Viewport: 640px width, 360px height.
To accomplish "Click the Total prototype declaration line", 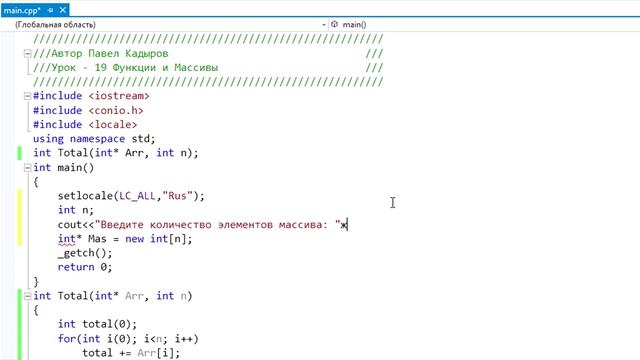I will pyautogui.click(x=116, y=153).
